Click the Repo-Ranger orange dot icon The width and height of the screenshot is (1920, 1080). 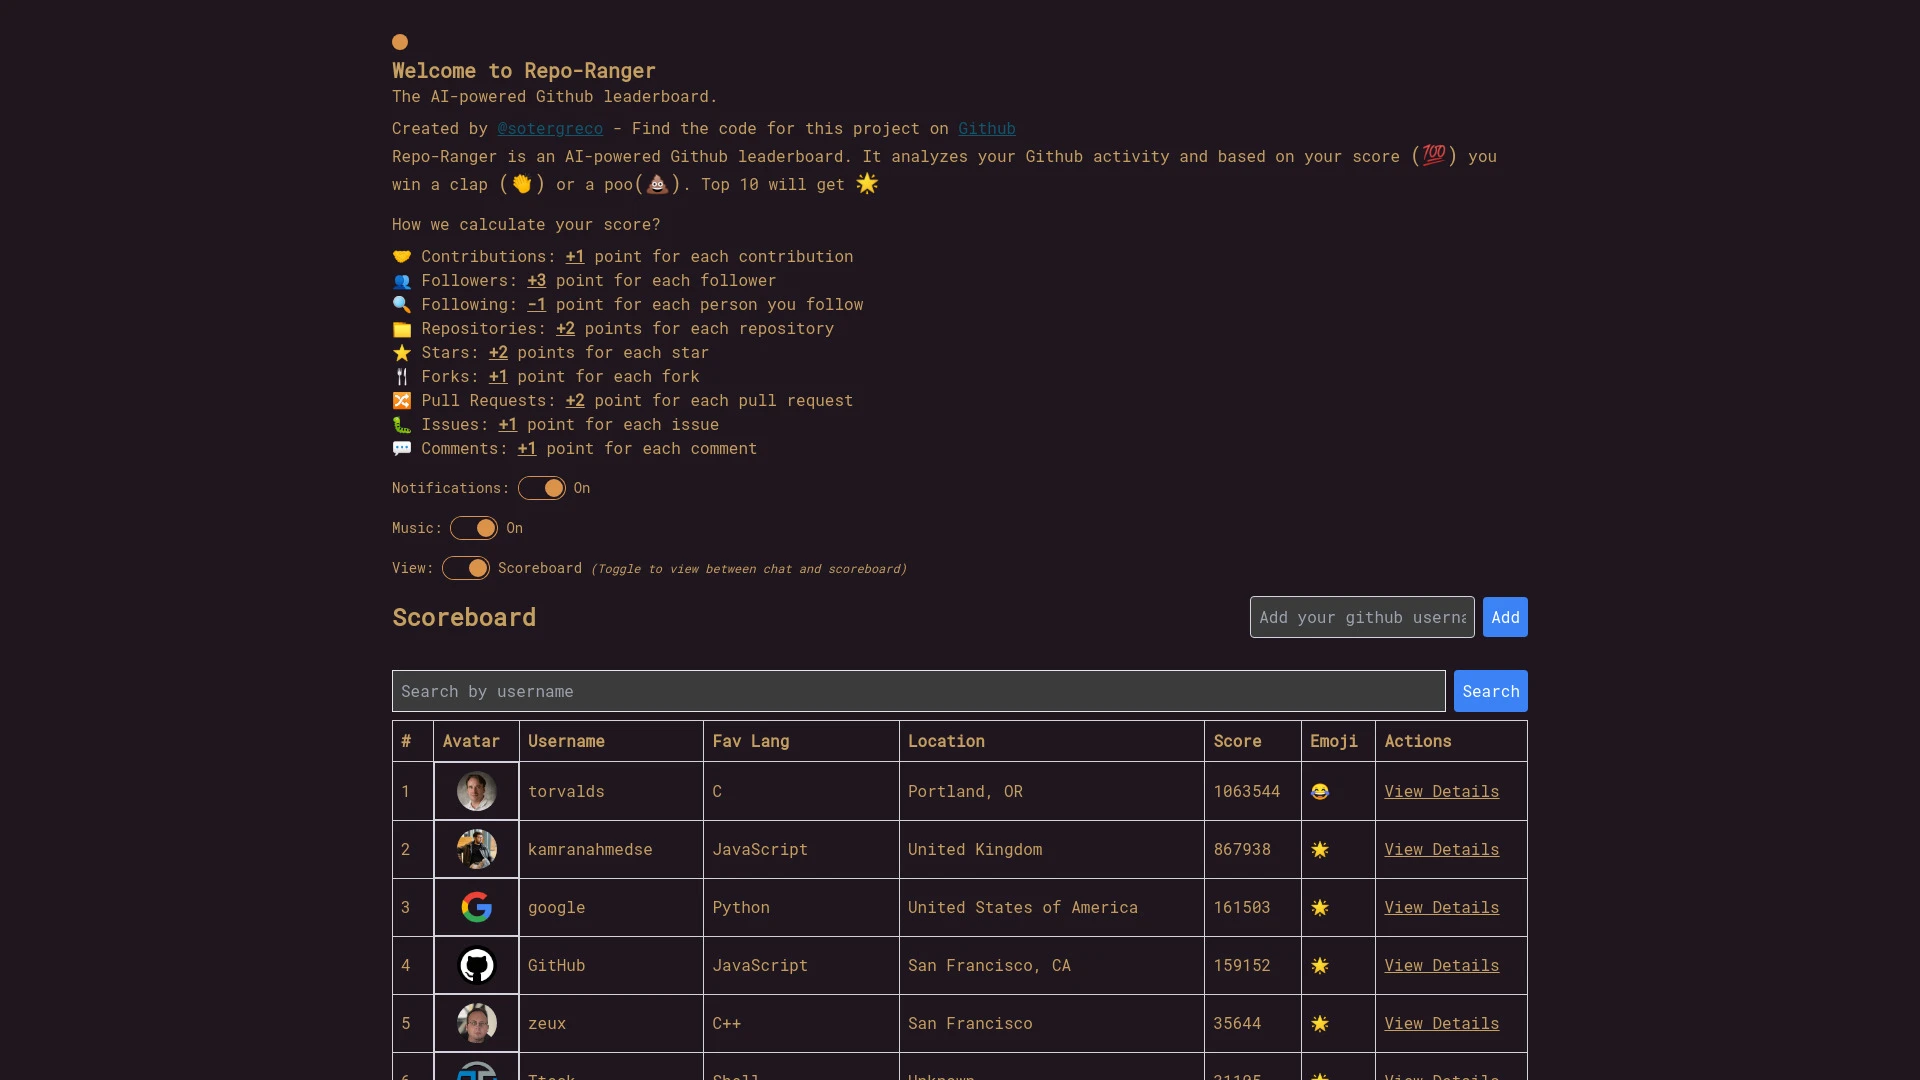pos(400,41)
